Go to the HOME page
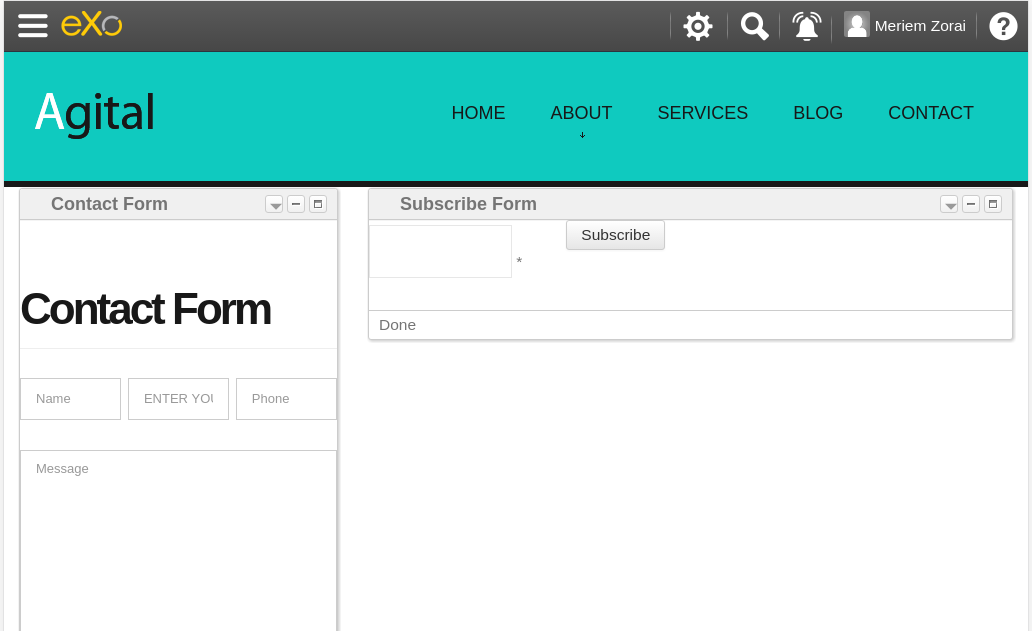The image size is (1032, 631). point(478,113)
